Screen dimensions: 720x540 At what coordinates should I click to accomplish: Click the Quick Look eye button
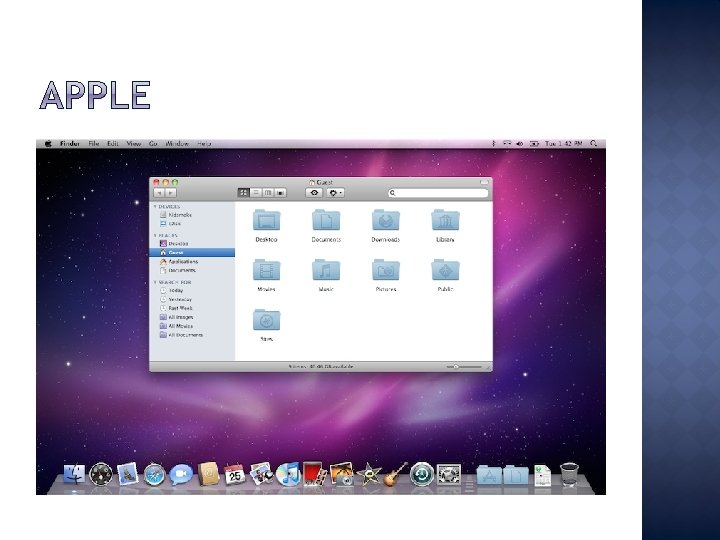coord(314,193)
